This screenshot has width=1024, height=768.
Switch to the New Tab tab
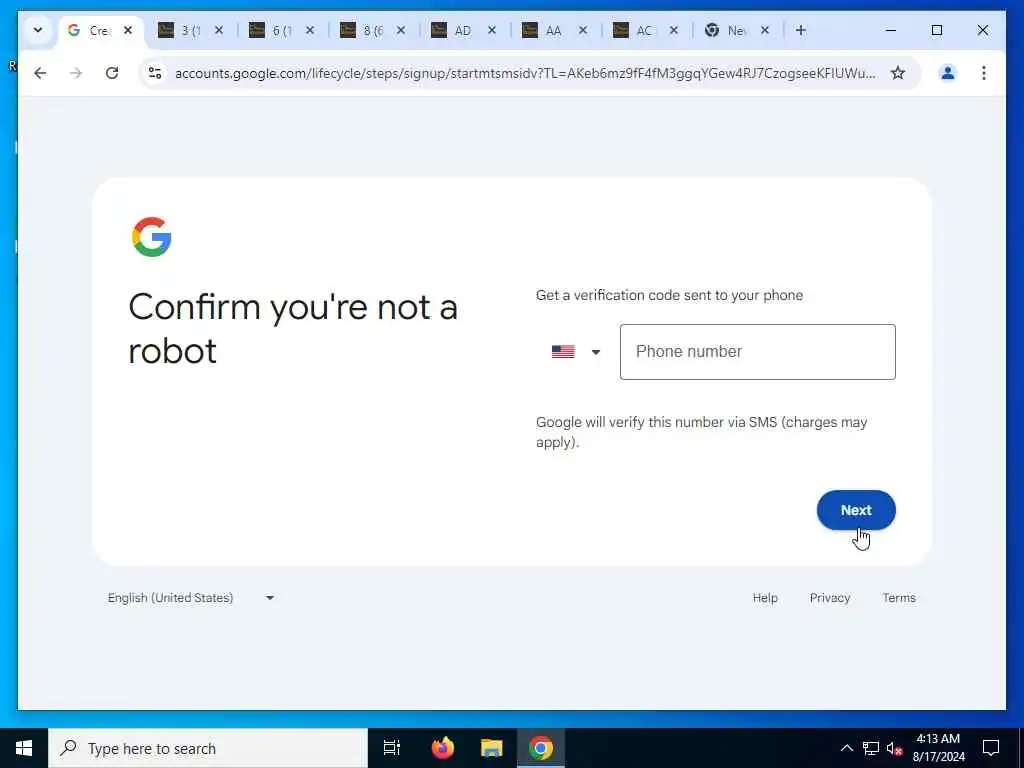coord(729,31)
